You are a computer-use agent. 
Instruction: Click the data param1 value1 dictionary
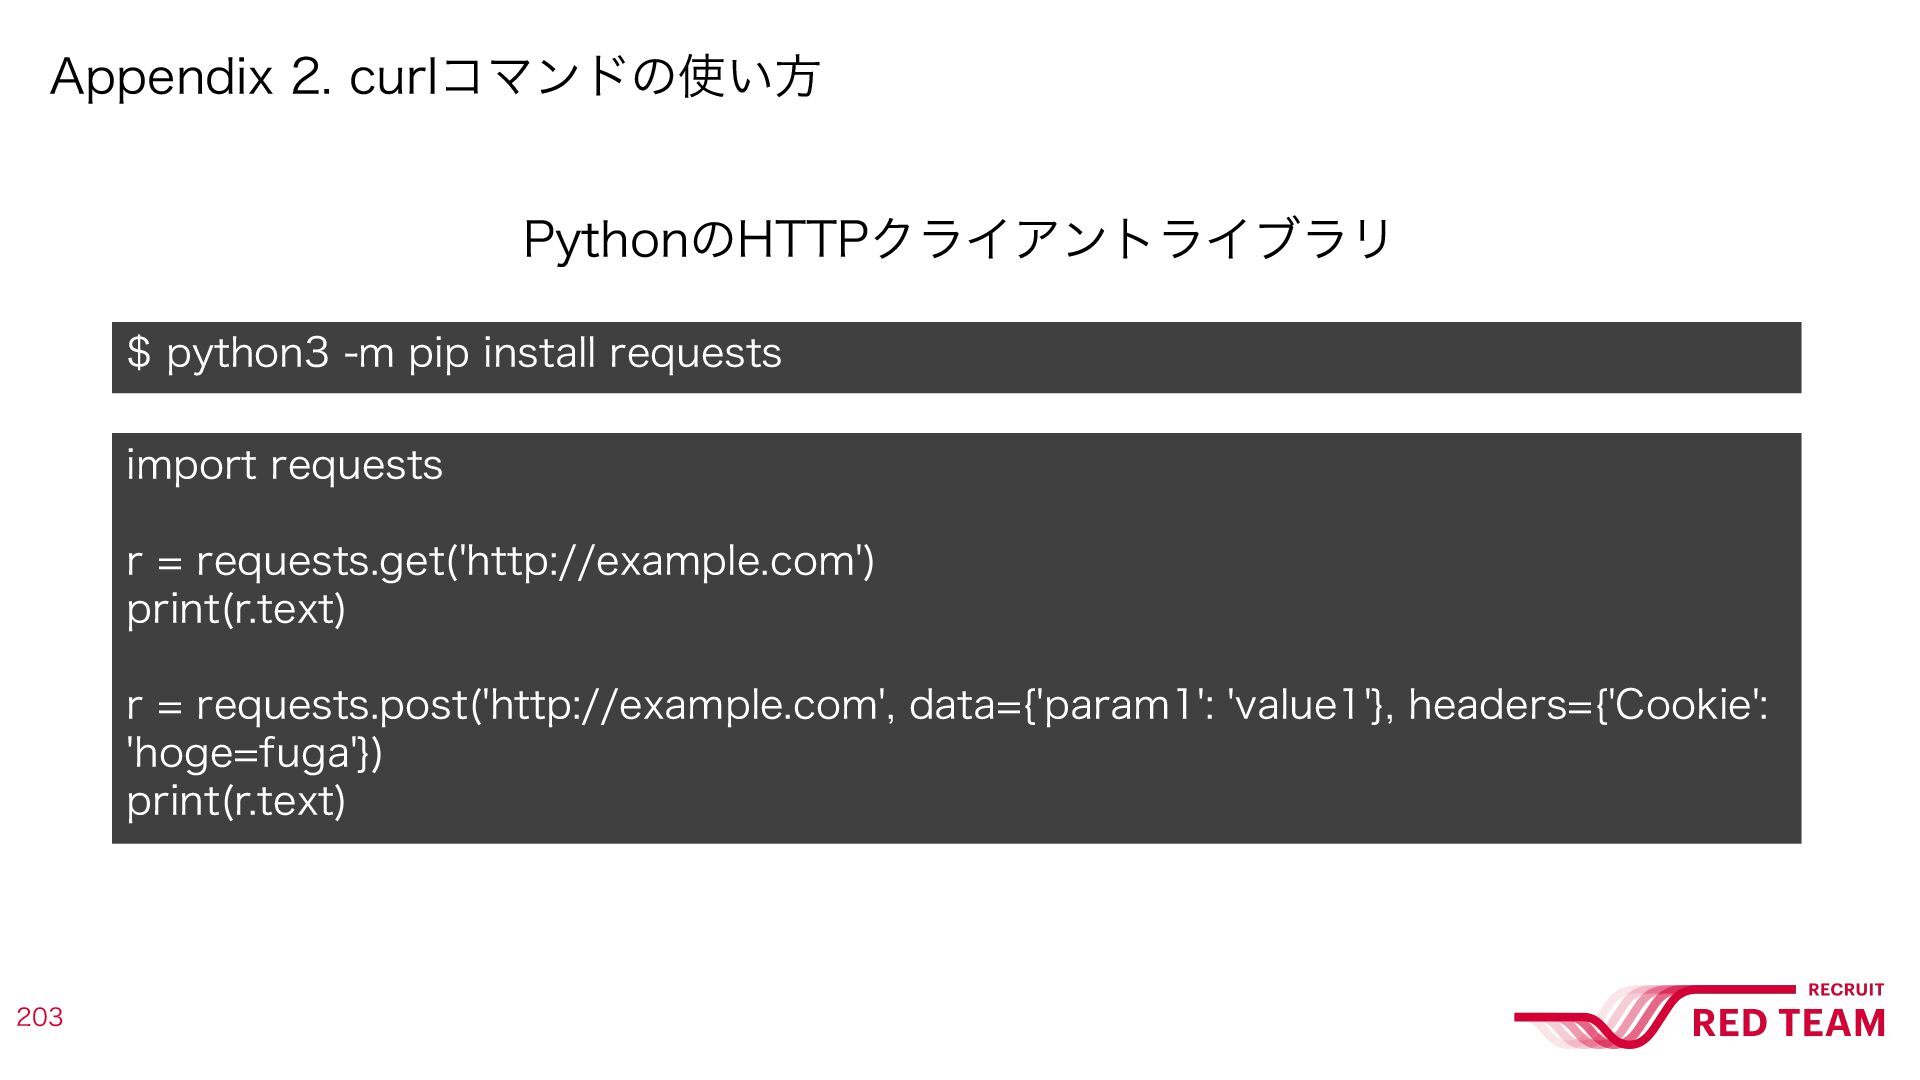click(x=1147, y=705)
